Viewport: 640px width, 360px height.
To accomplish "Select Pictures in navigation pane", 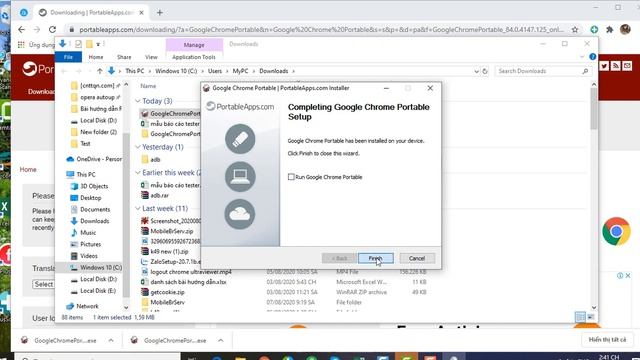I will pos(90,244).
